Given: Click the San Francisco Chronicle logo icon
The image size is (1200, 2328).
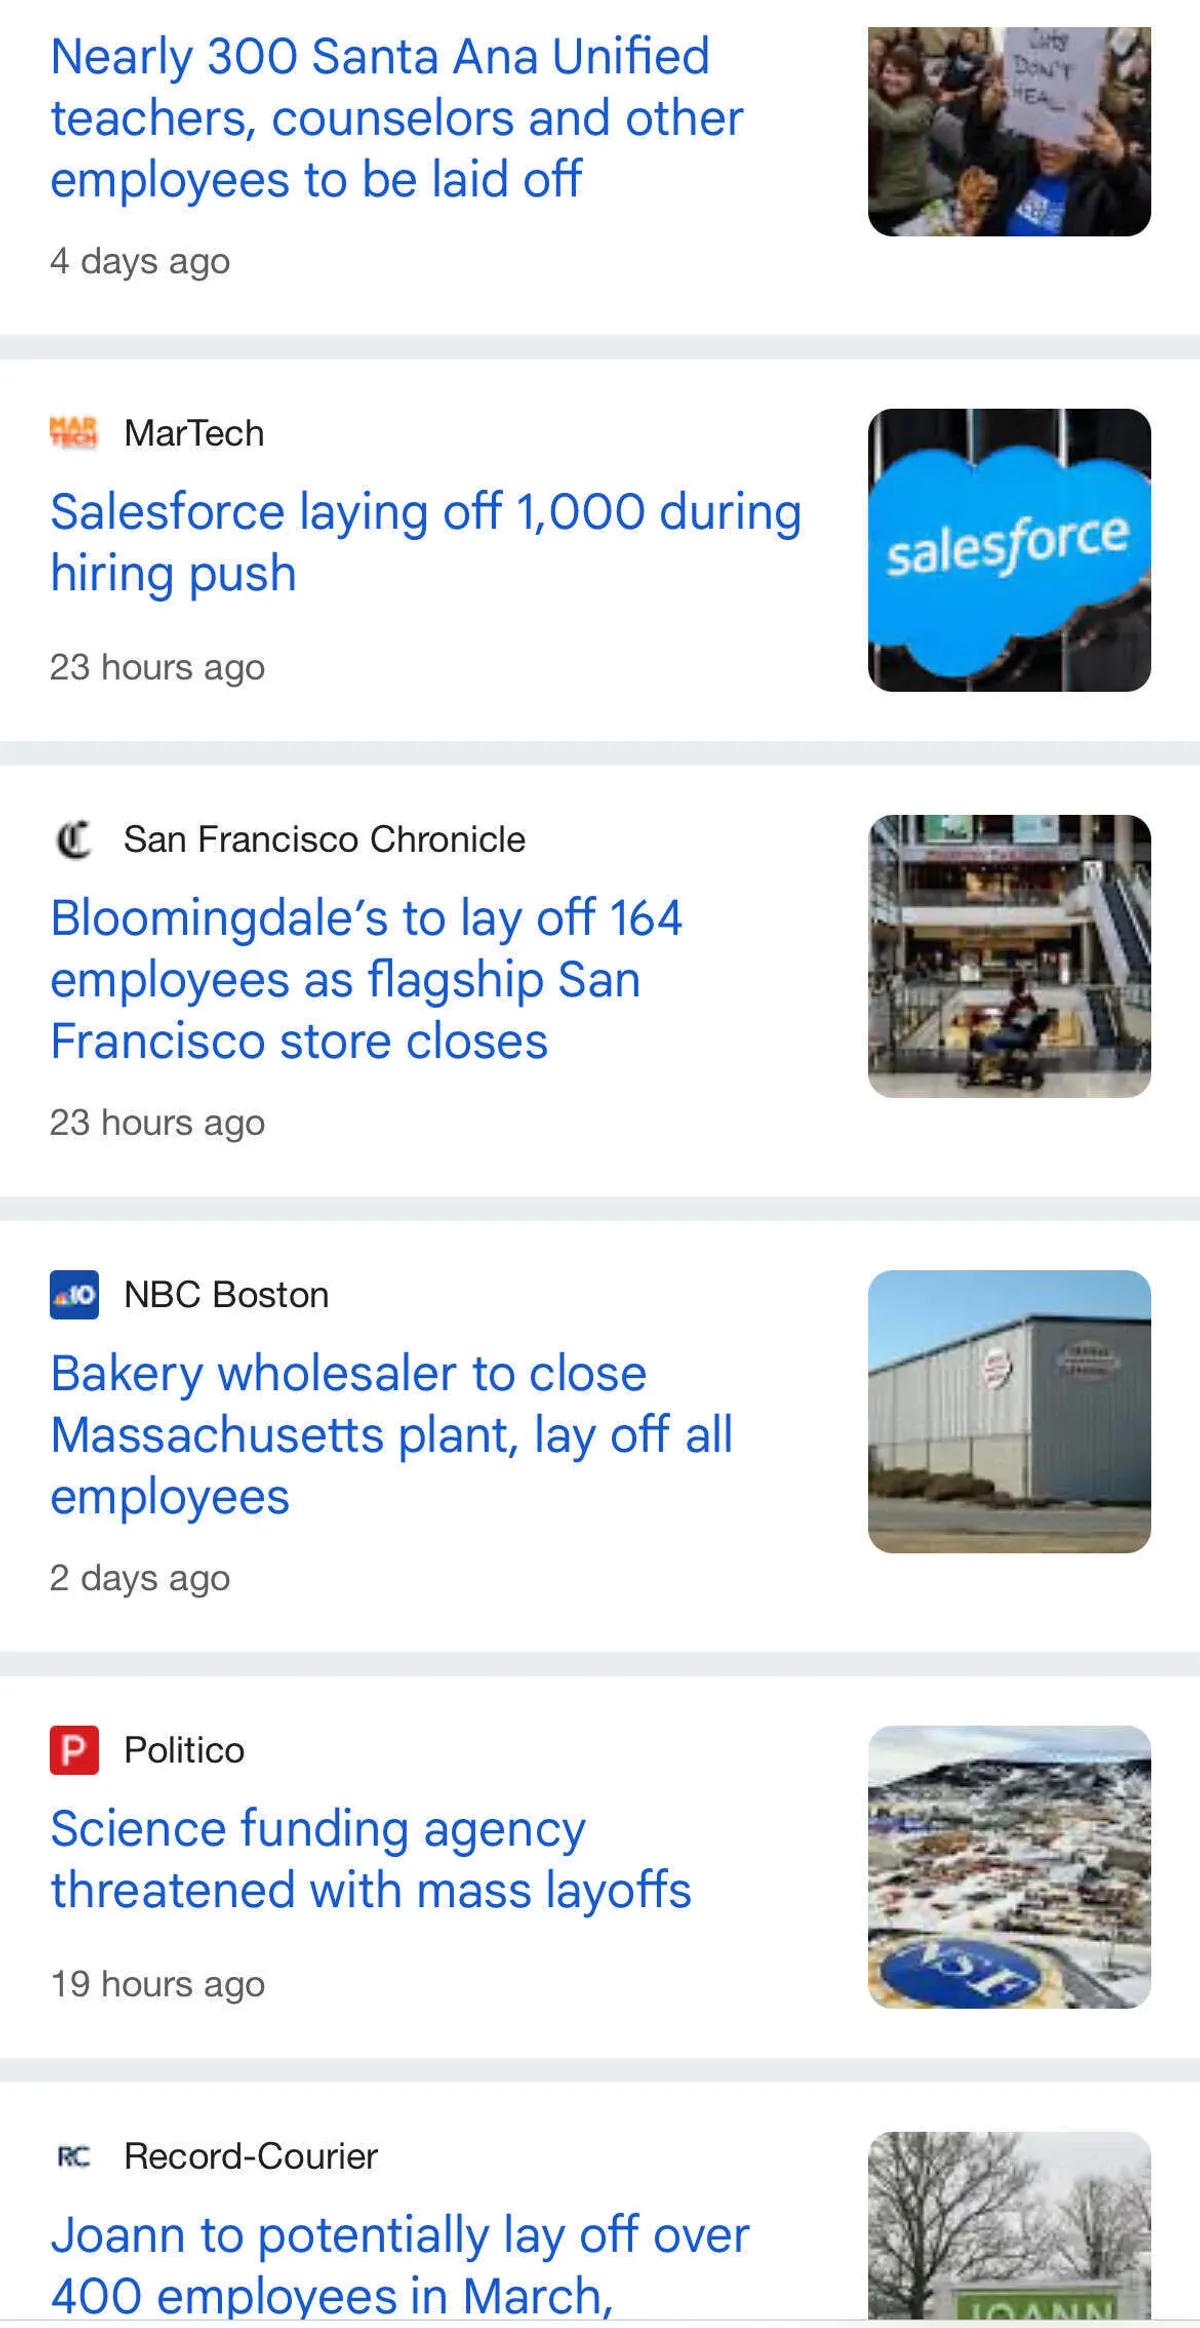Looking at the screenshot, I should click(74, 840).
